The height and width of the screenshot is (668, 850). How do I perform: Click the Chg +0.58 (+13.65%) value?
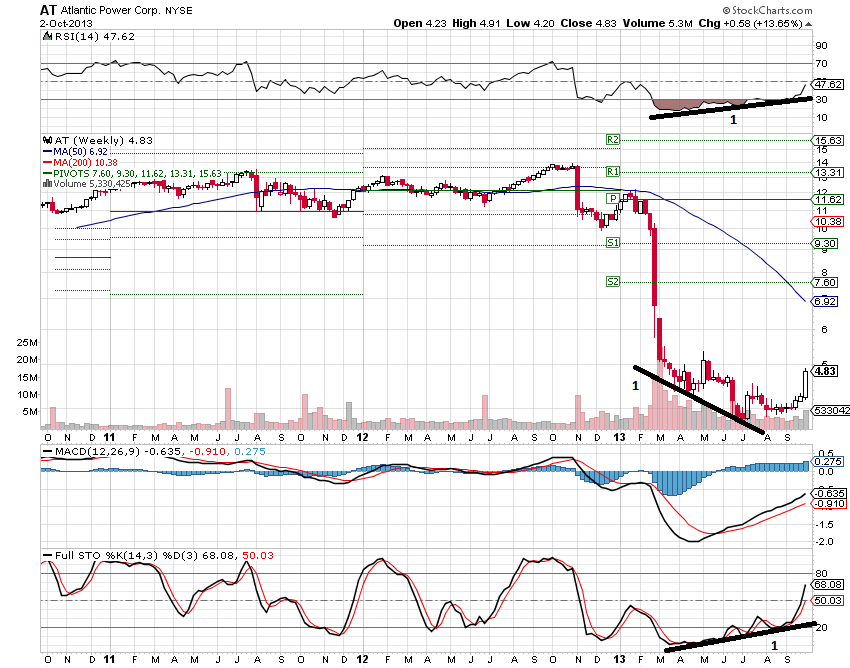750,23
